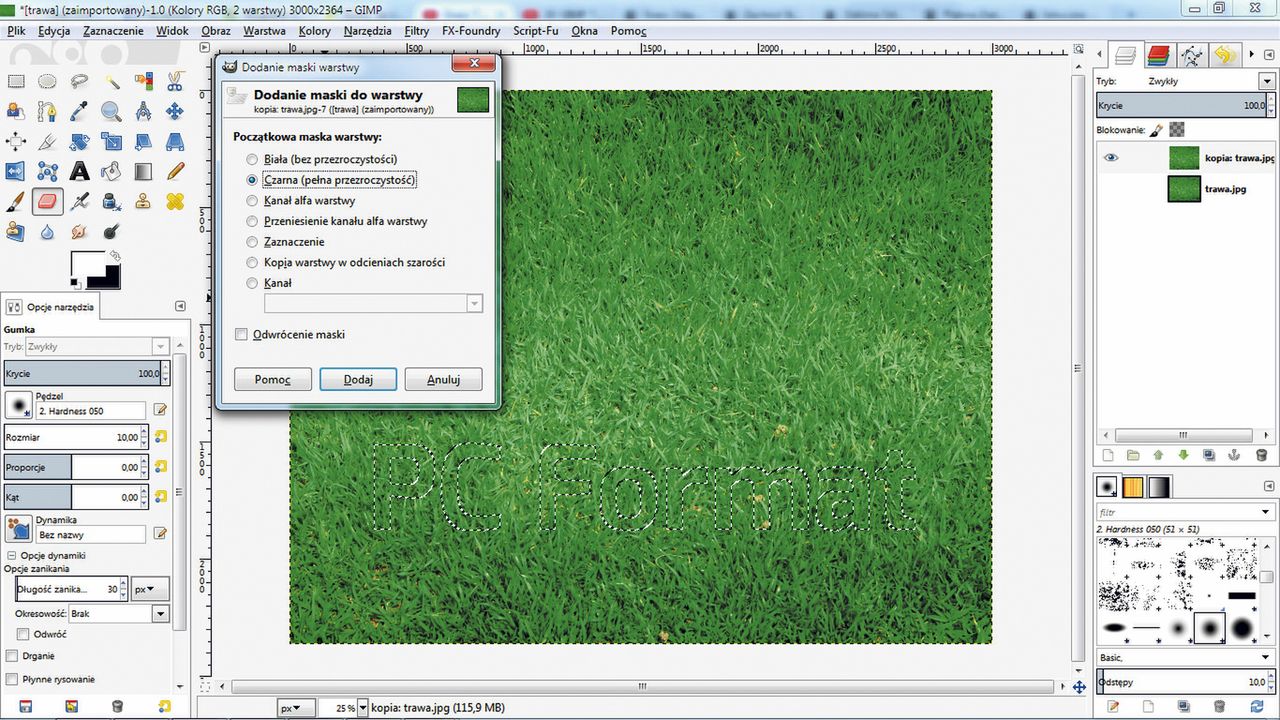Select the Bucket Fill tool

[111, 172]
